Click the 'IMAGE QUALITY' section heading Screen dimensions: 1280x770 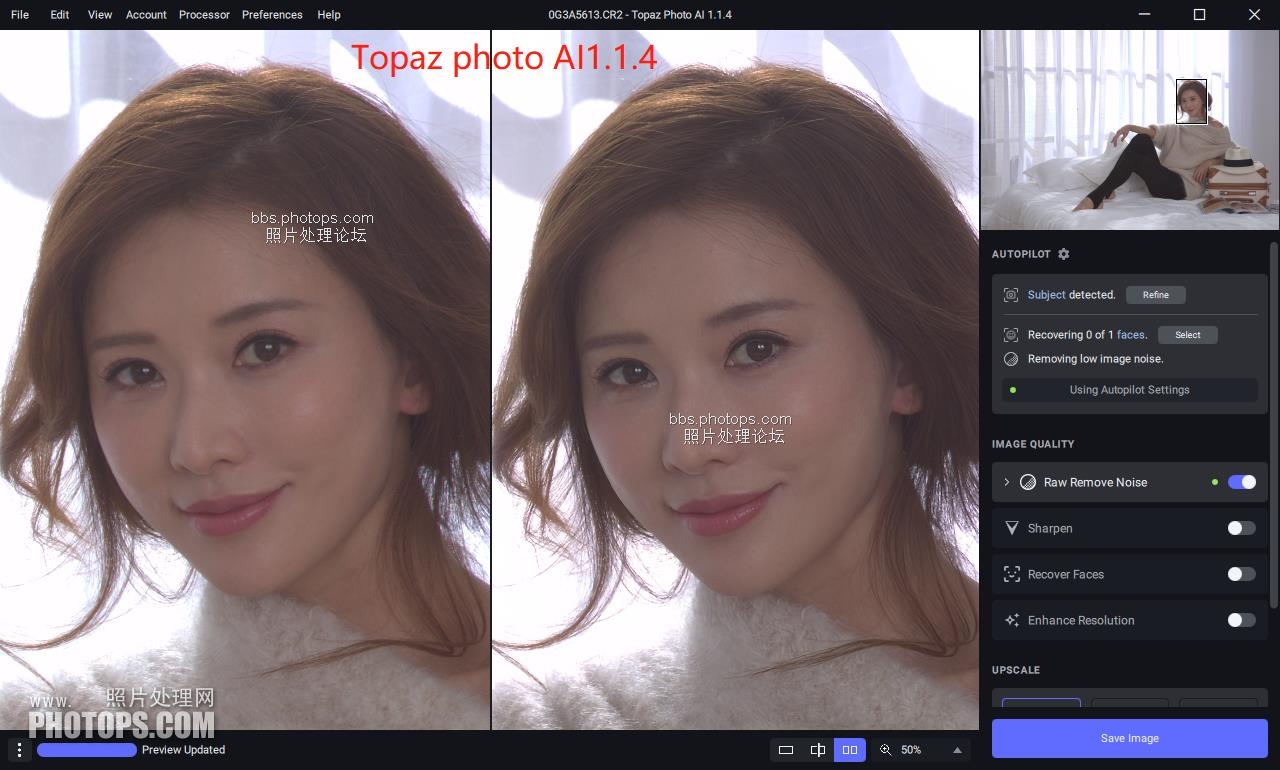[x=1033, y=444]
